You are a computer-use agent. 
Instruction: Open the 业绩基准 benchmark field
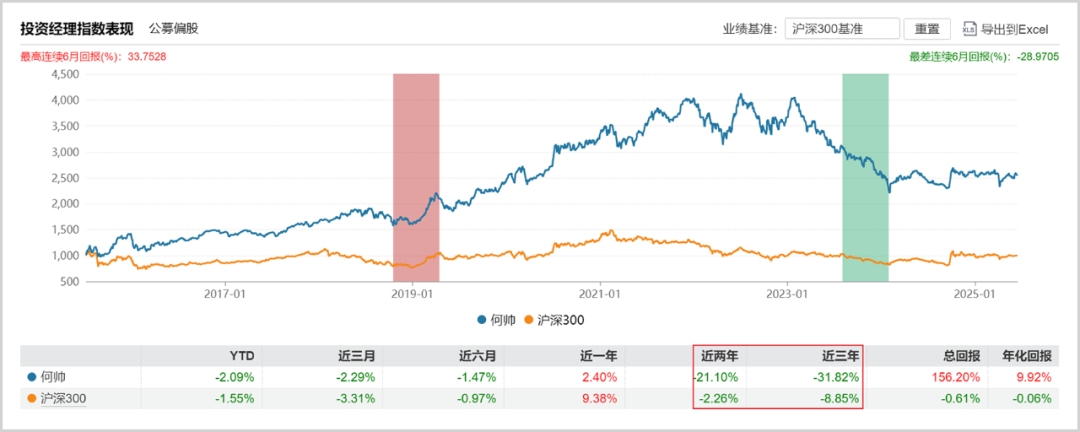842,29
